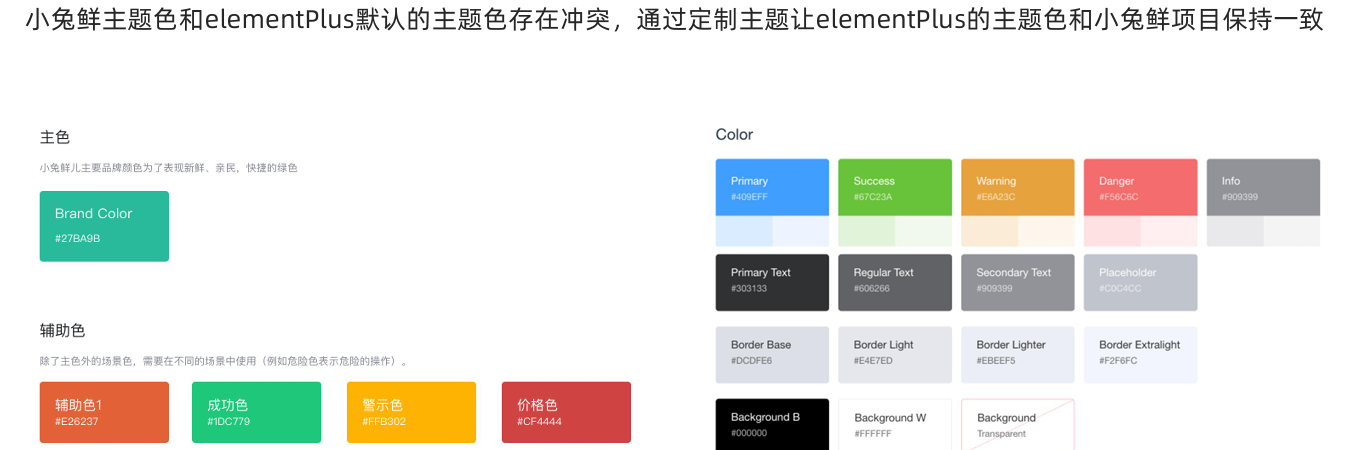Select the 成功色 #1DC779 green swatch

(256, 412)
